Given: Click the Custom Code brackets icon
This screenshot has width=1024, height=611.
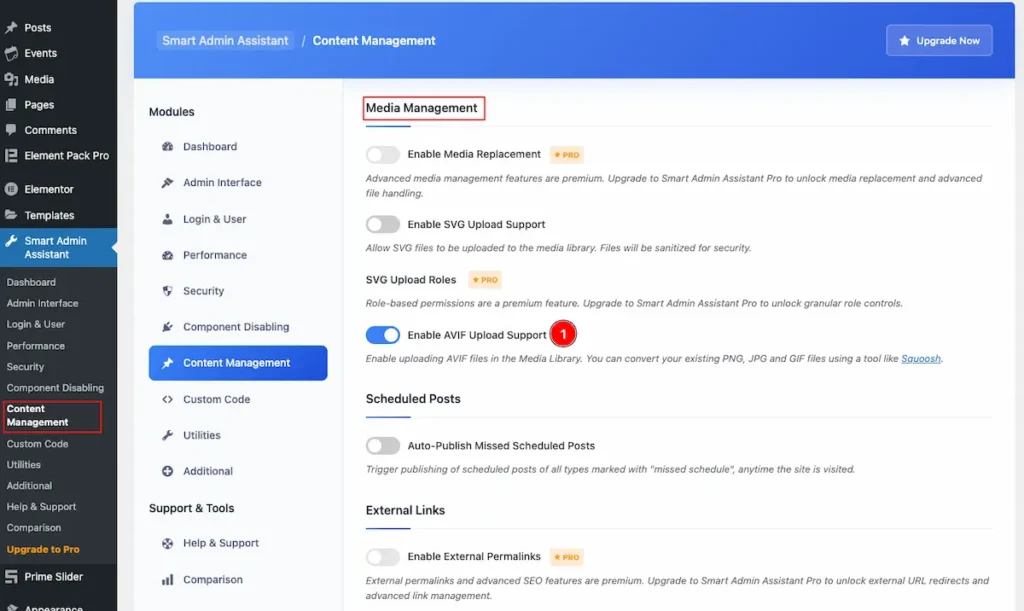Looking at the screenshot, I should [168, 399].
